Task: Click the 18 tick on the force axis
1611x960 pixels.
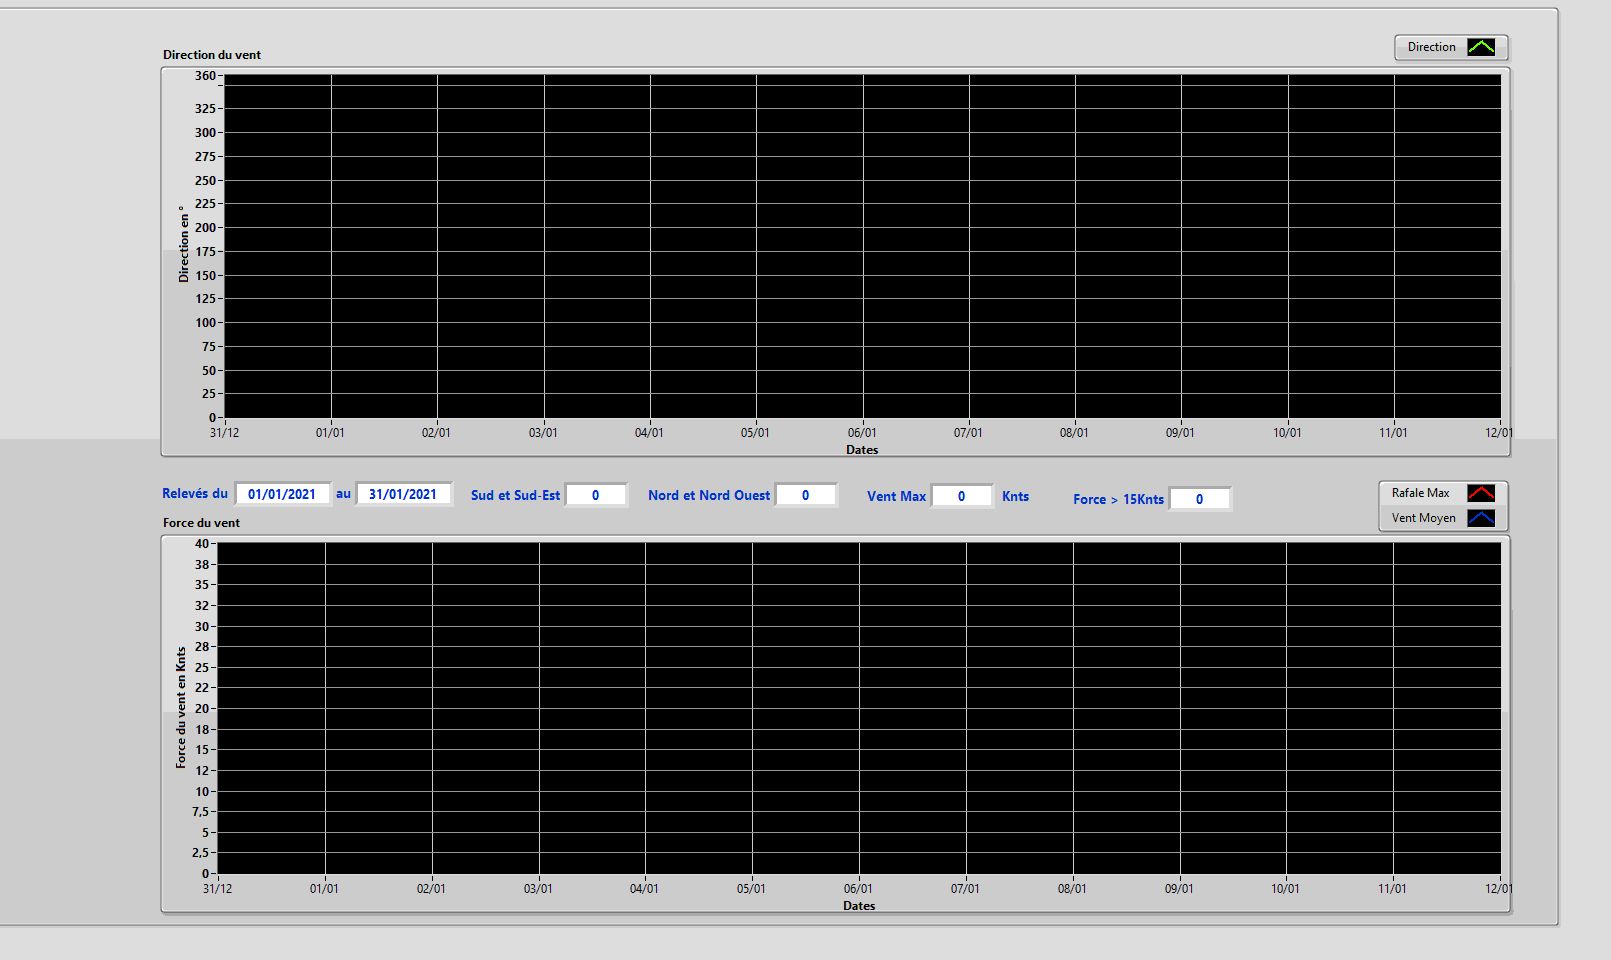Action: click(x=202, y=730)
